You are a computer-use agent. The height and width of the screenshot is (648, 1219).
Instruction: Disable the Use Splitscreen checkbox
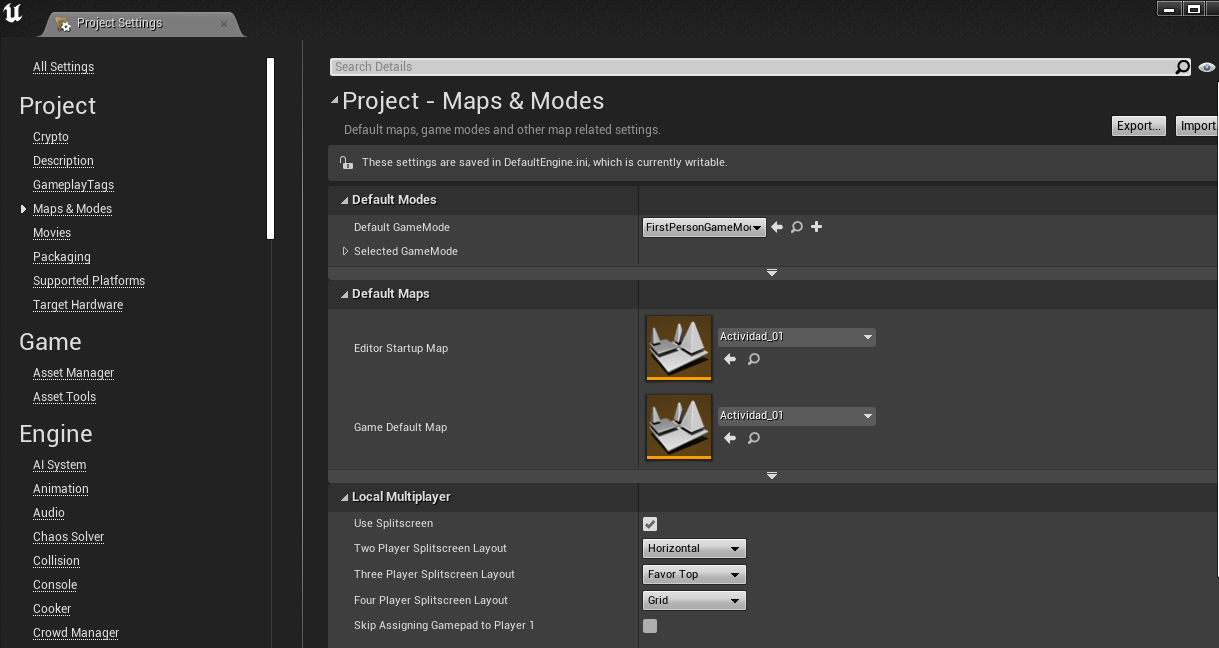click(x=650, y=524)
